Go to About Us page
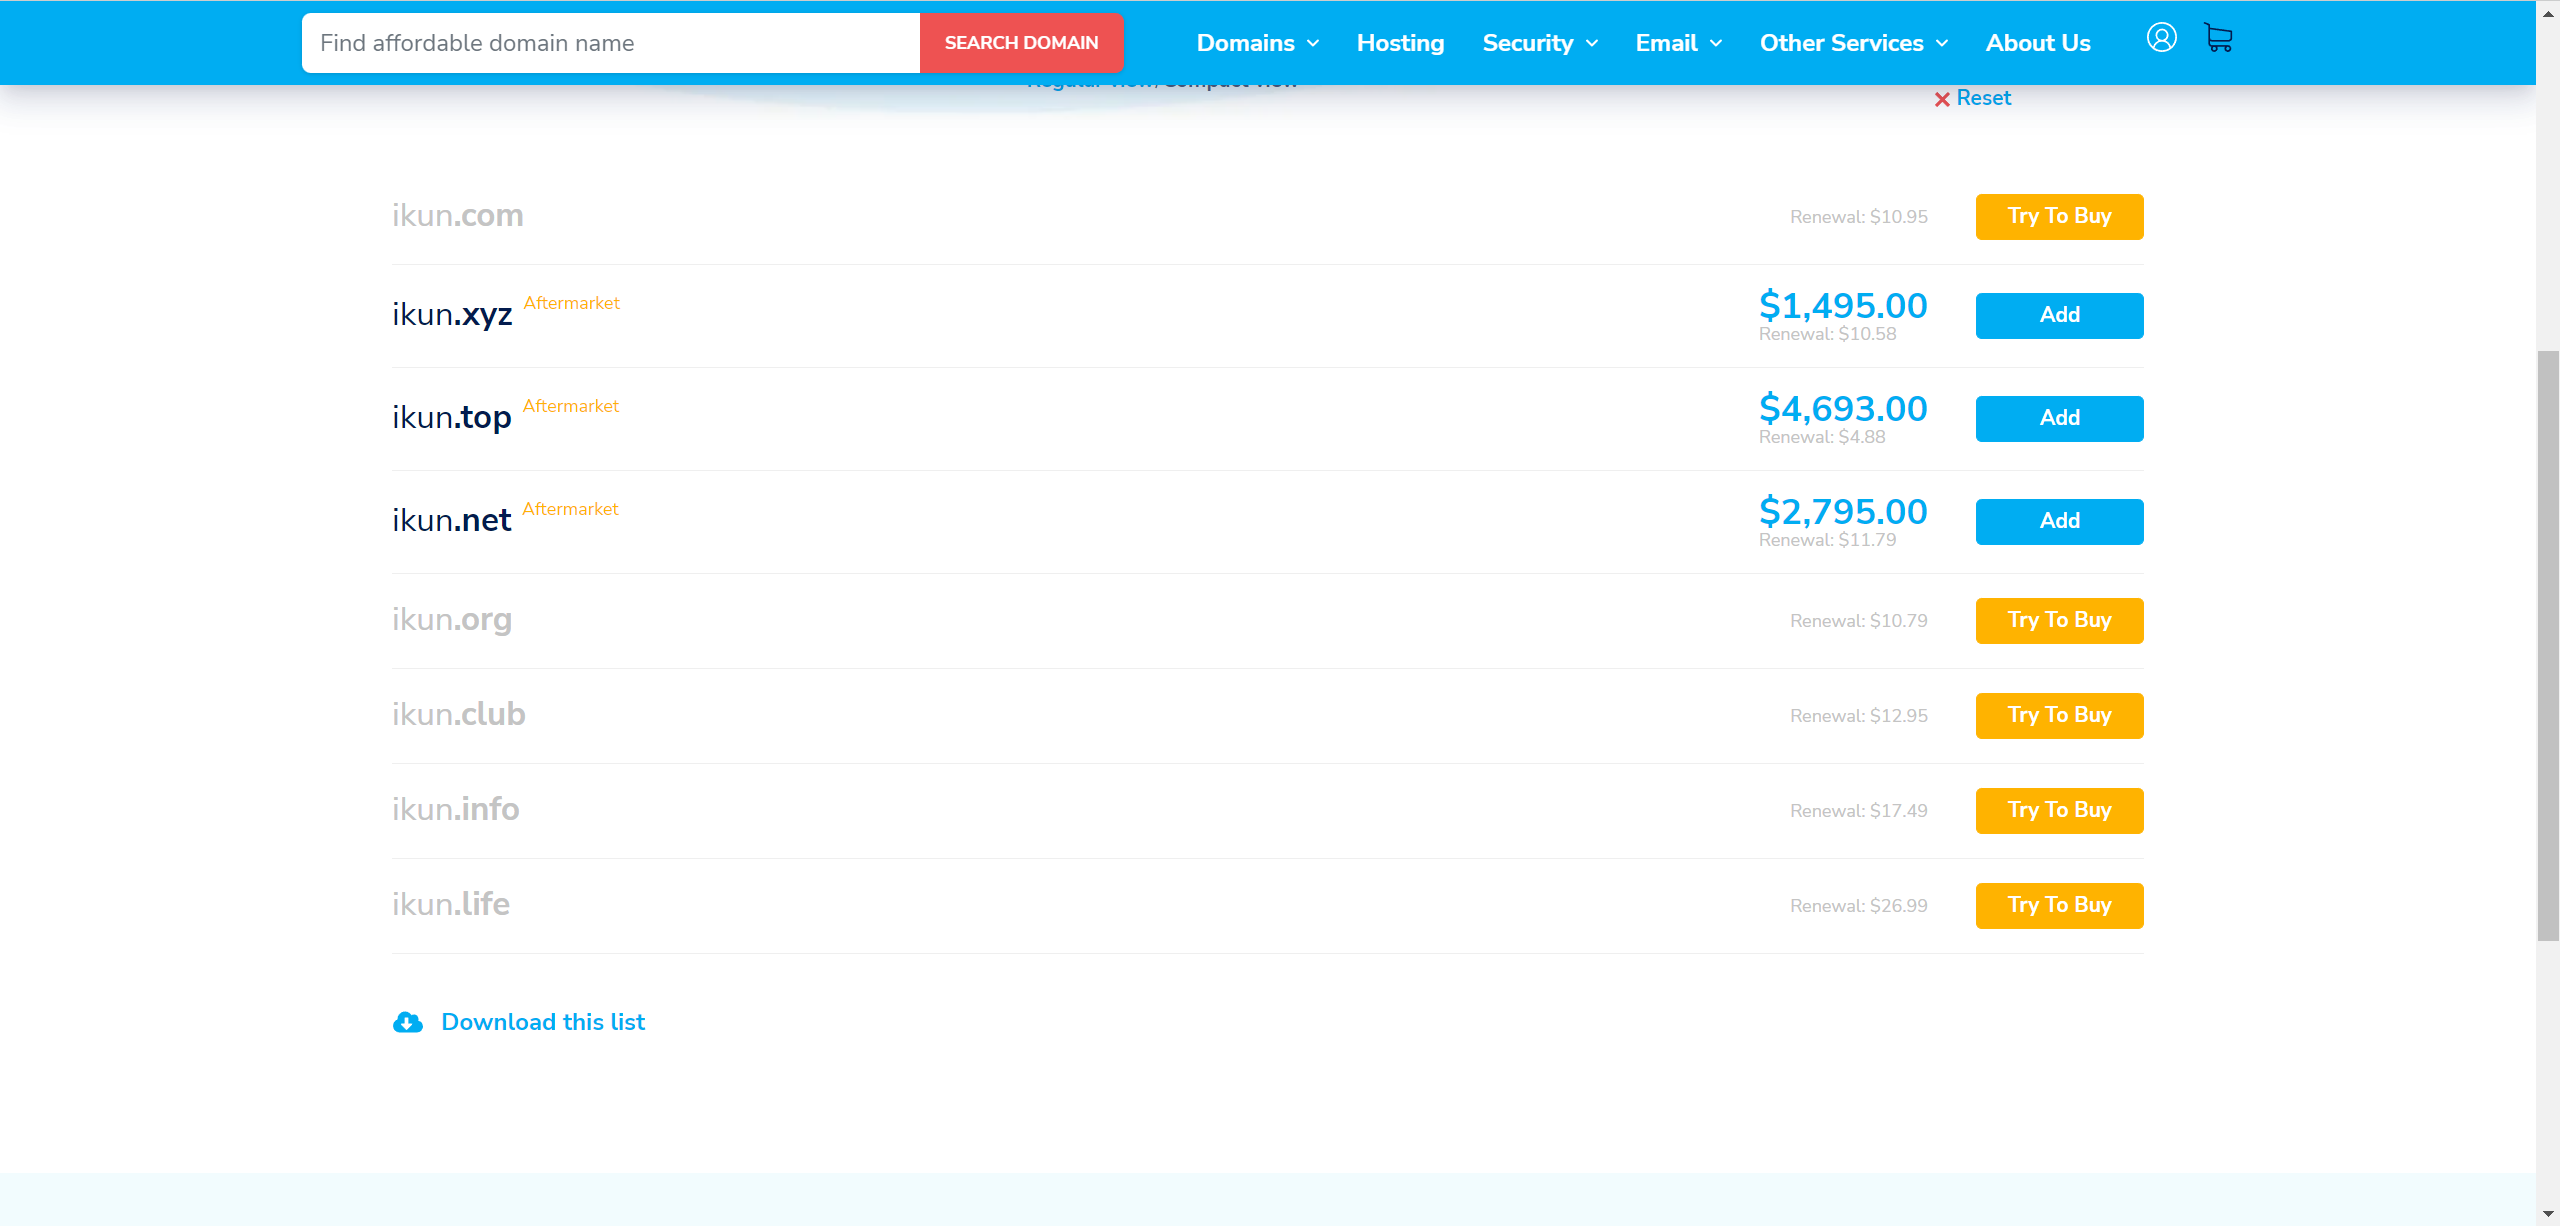Screen dimensions: 2560x1226 (x=2038, y=43)
